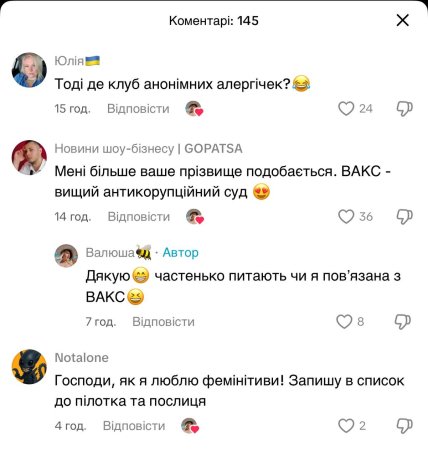Open the 'Новини шоу-бізнесу | GOPATSA' username
Viewport: 428px width, 456px height.
[148, 149]
